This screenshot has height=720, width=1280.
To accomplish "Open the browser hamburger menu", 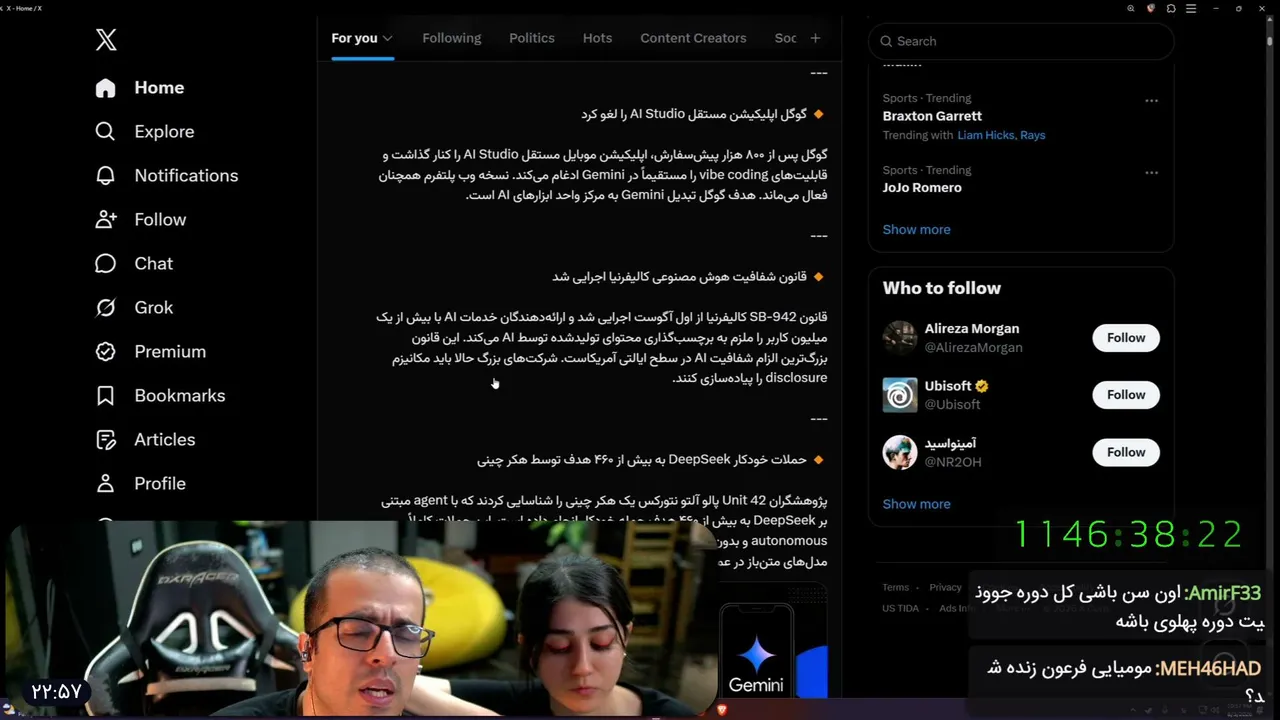I will pyautogui.click(x=1191, y=8).
